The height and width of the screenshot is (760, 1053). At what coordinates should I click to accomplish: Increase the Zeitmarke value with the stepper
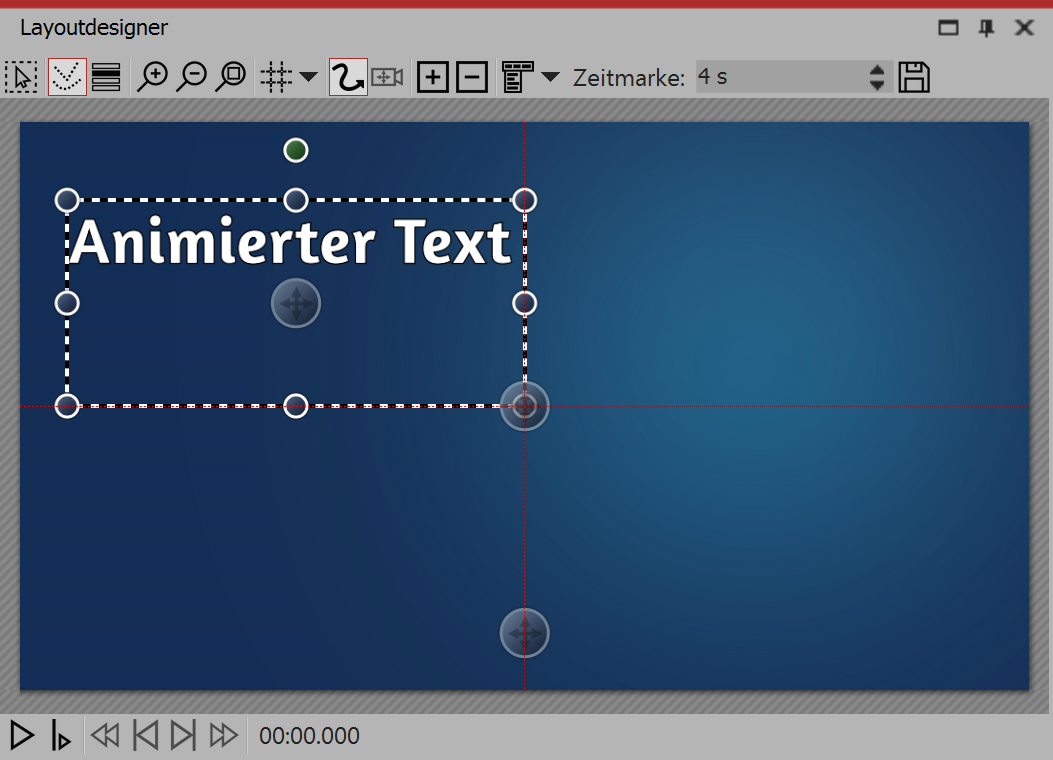tap(875, 71)
